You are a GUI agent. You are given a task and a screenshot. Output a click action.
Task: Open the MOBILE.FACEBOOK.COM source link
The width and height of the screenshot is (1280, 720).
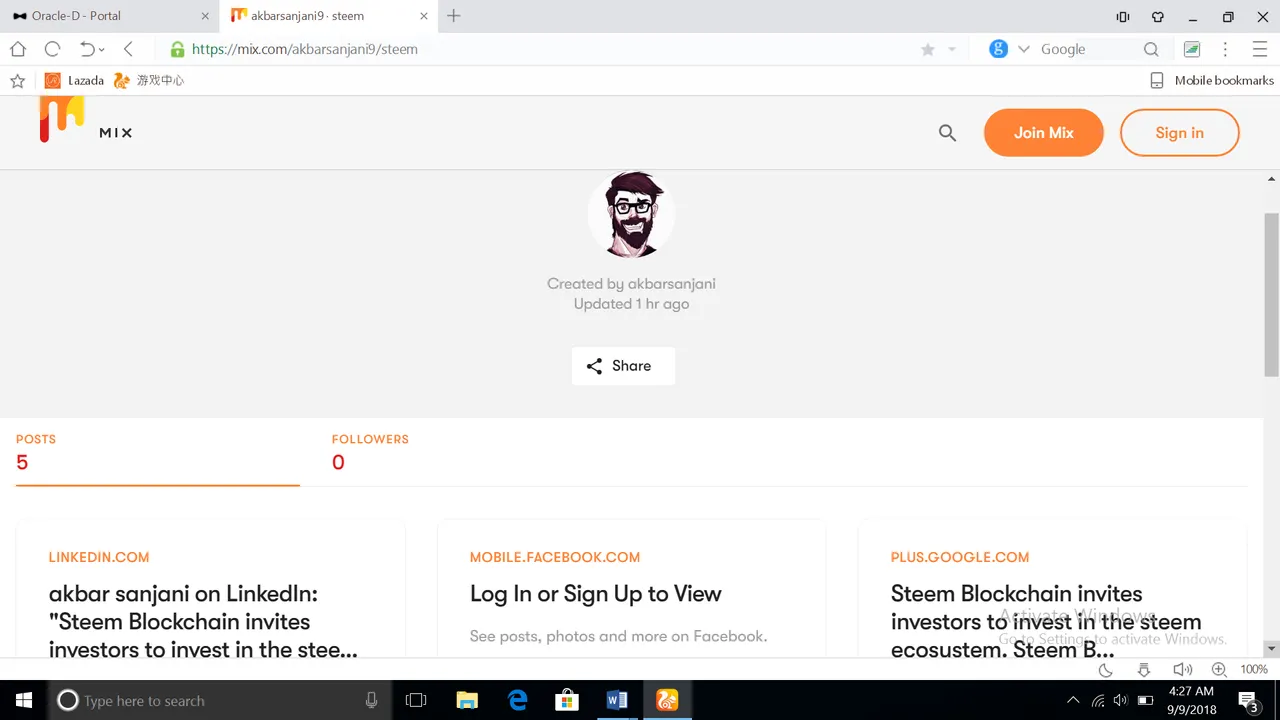[555, 557]
